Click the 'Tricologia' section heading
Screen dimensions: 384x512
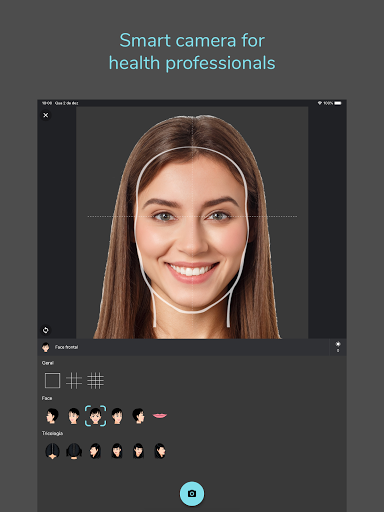[52, 433]
